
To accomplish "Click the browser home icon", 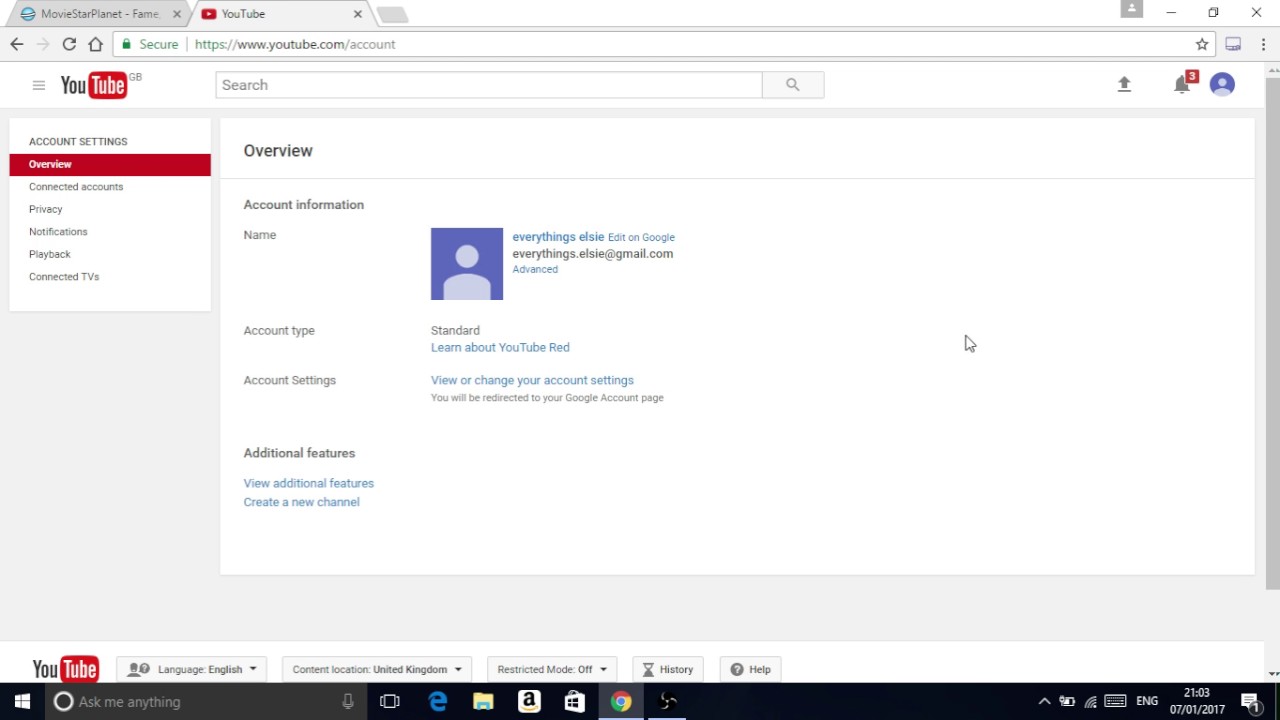I will (x=95, y=44).
